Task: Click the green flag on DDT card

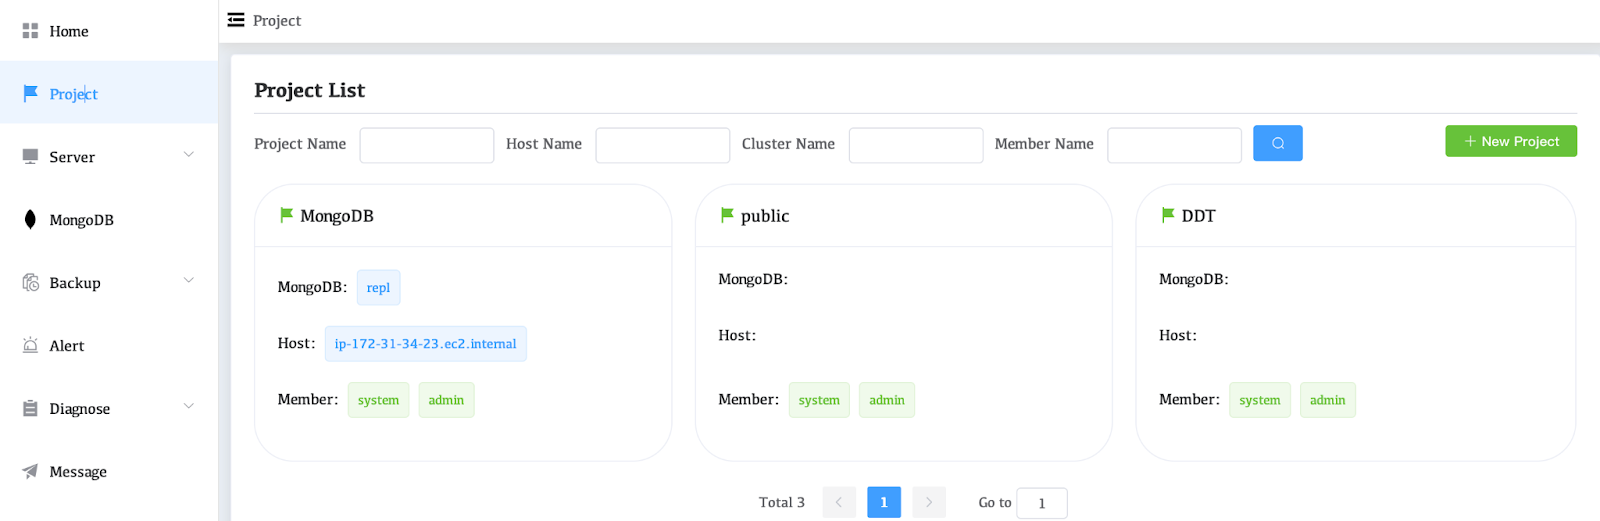Action: 1167,215
